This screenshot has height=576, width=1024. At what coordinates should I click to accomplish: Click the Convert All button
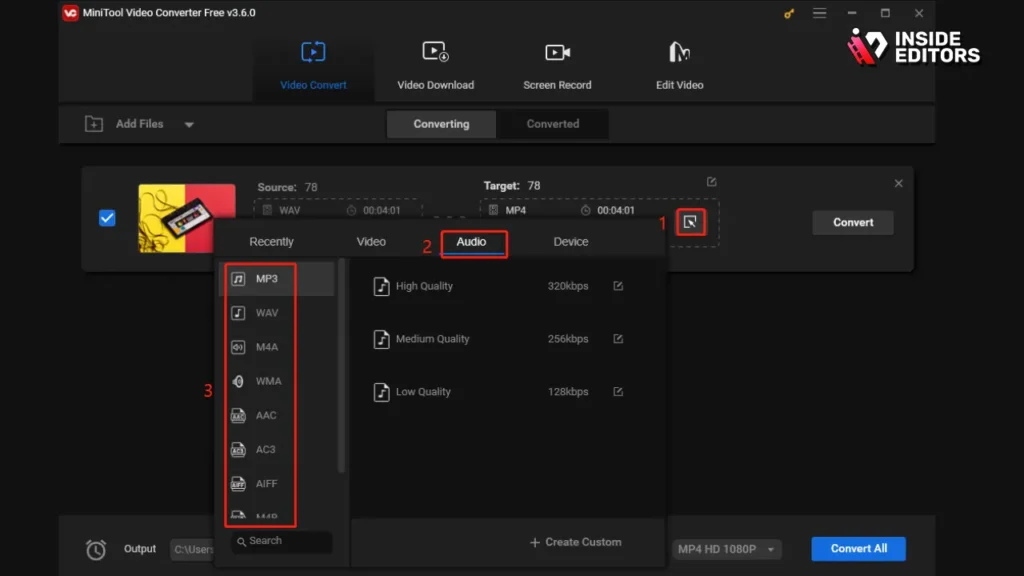pyautogui.click(x=858, y=549)
